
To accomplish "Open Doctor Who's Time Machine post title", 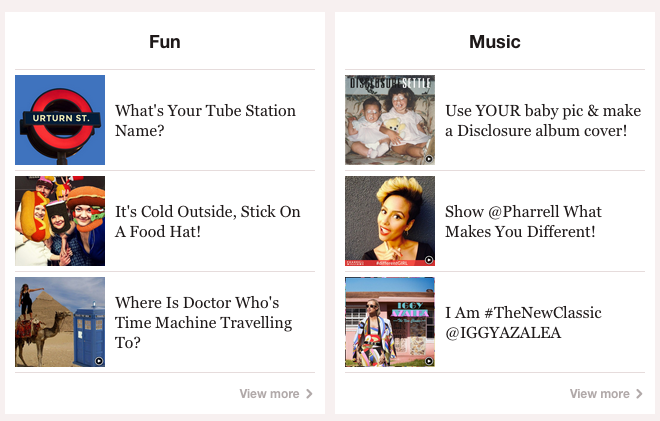I will [204, 322].
